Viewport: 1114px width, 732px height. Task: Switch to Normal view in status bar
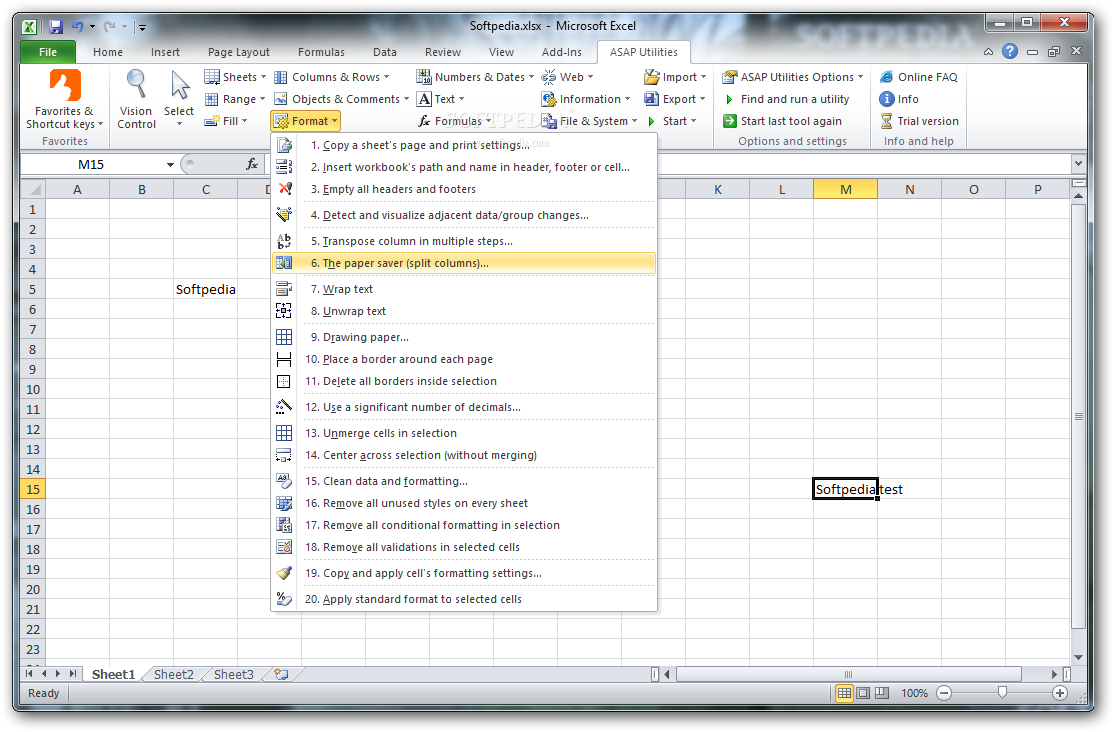(x=844, y=693)
